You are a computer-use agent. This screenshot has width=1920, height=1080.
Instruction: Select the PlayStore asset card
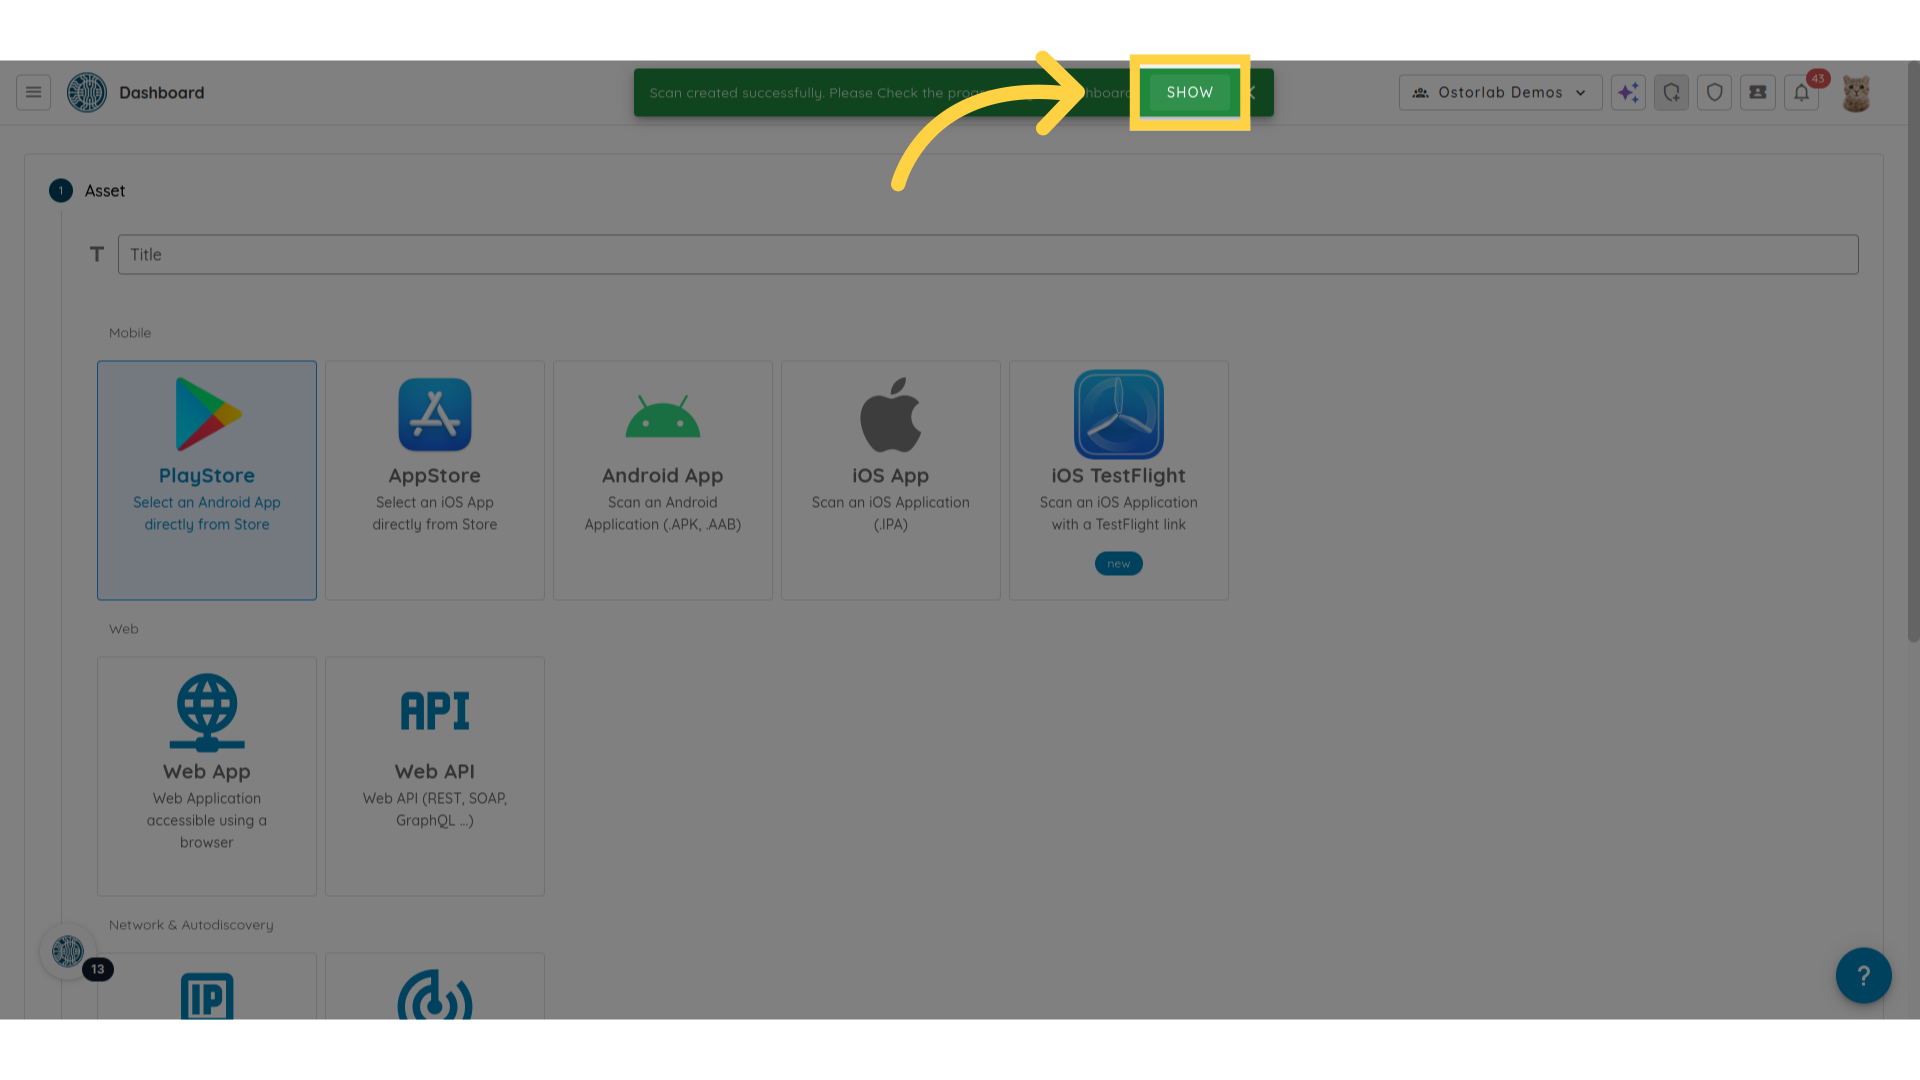coord(207,480)
